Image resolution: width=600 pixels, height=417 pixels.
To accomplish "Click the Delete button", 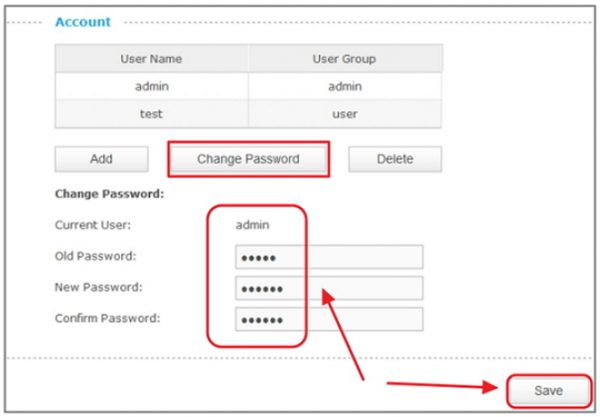I will pyautogui.click(x=394, y=159).
